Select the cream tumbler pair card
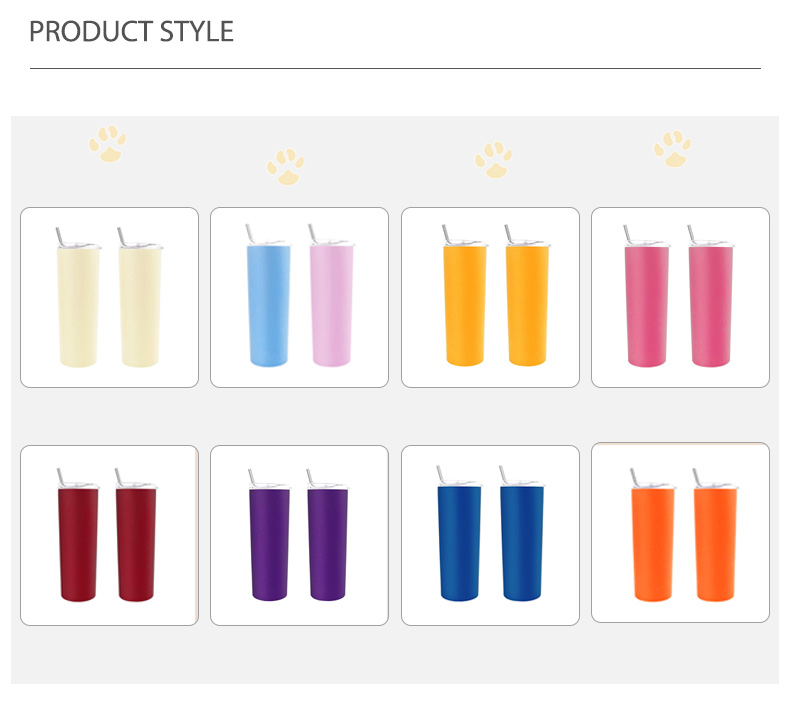 pos(109,297)
